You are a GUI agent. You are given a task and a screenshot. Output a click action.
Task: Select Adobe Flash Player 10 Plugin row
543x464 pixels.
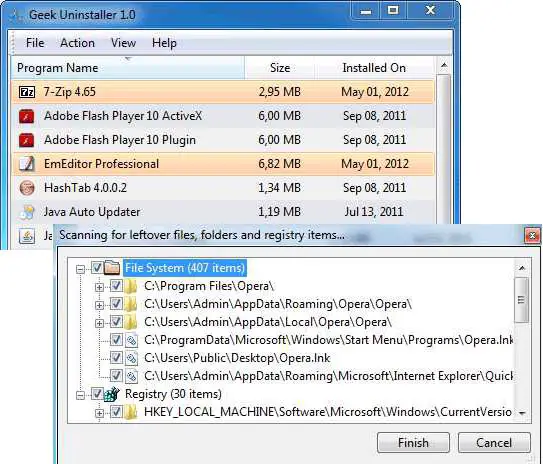coord(223,140)
